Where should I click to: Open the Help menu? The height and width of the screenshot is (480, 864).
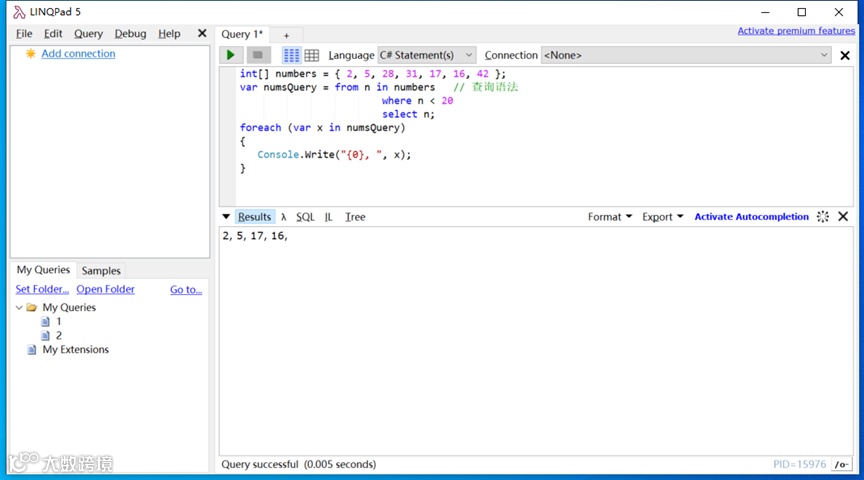pyautogui.click(x=169, y=34)
